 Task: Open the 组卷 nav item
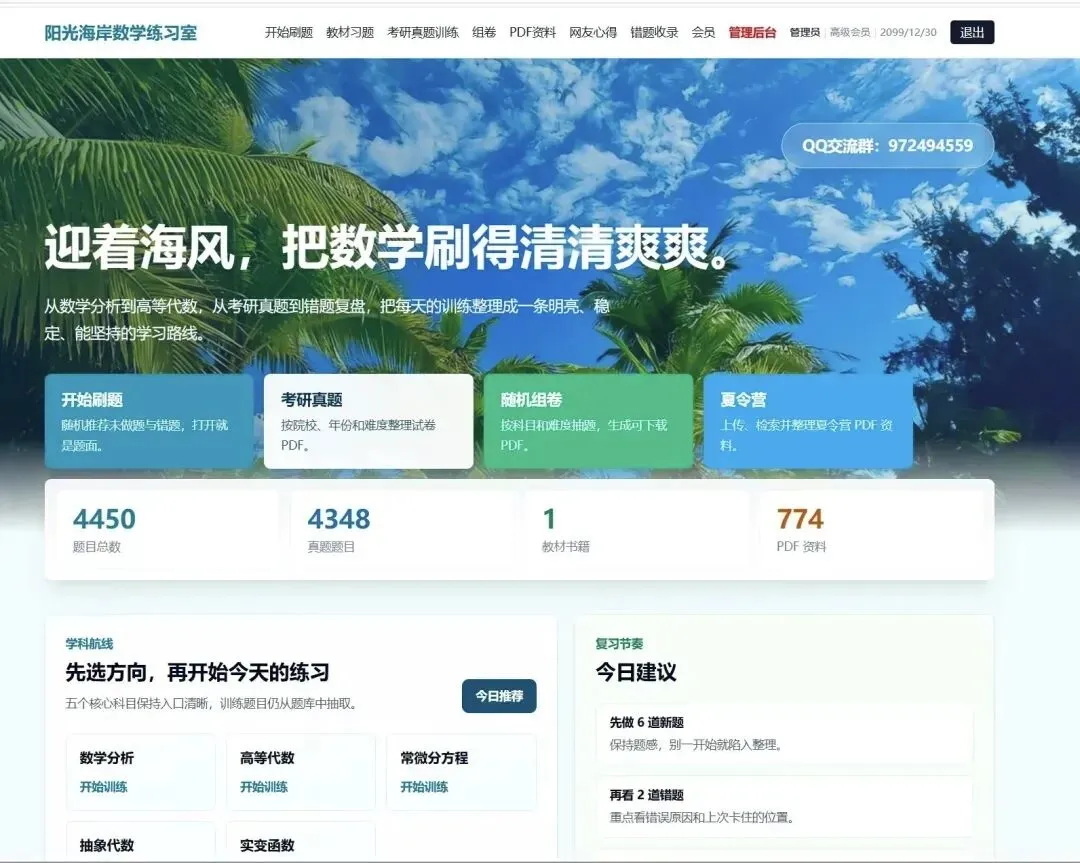pos(484,32)
